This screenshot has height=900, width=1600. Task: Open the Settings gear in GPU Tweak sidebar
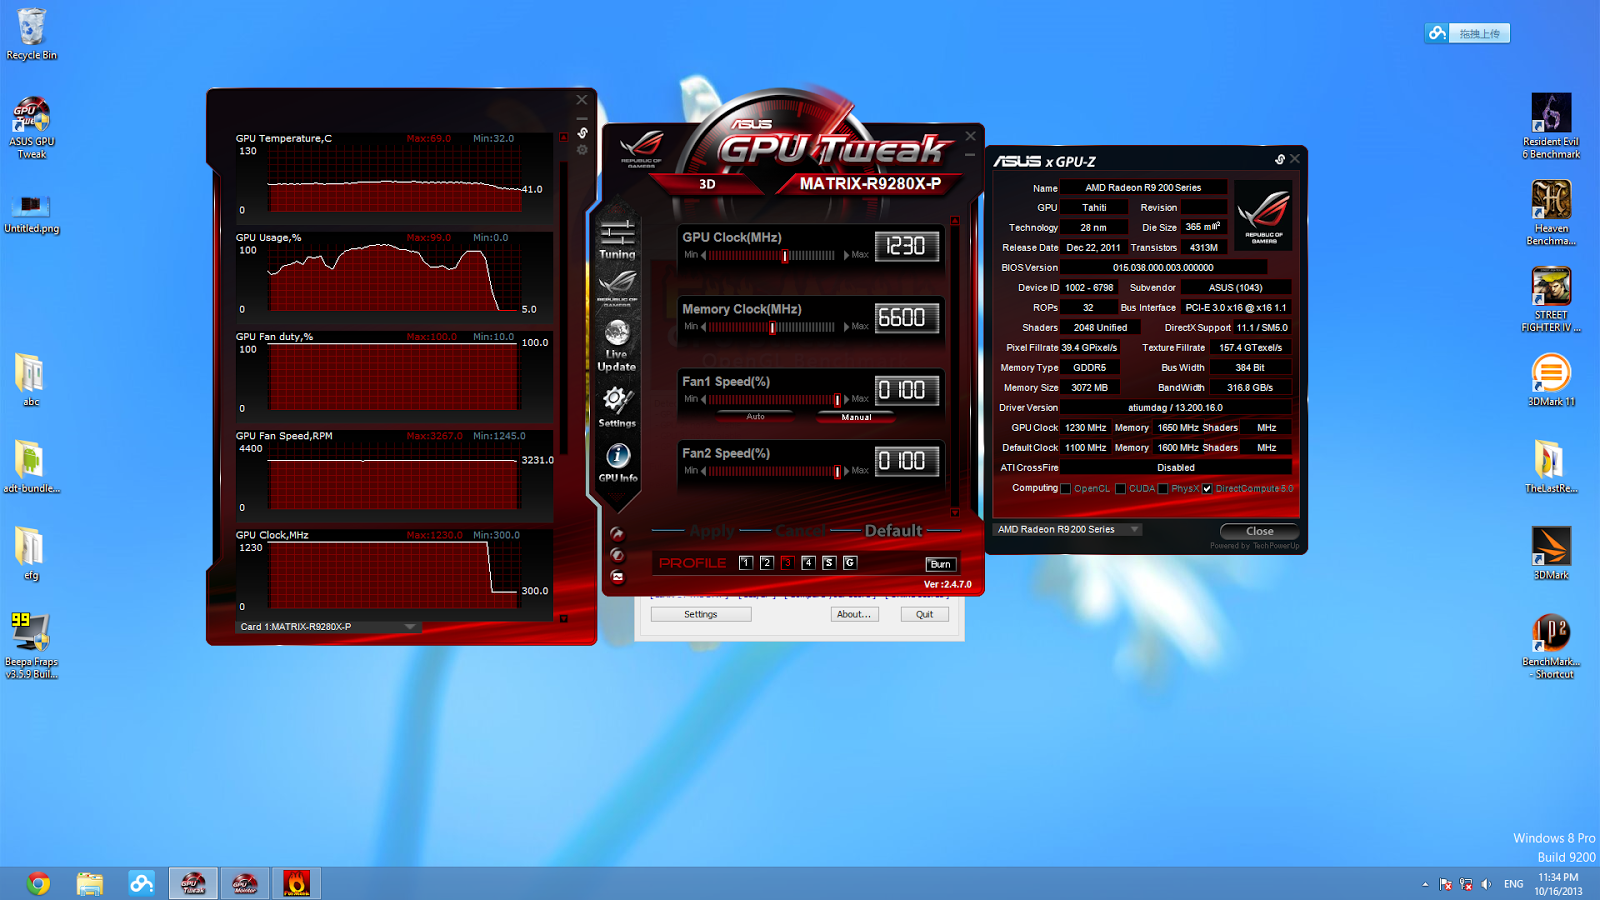click(x=617, y=406)
